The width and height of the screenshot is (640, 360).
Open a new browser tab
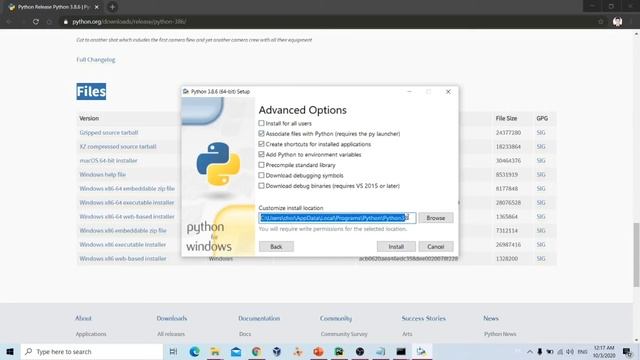pyautogui.click(x=112, y=7)
